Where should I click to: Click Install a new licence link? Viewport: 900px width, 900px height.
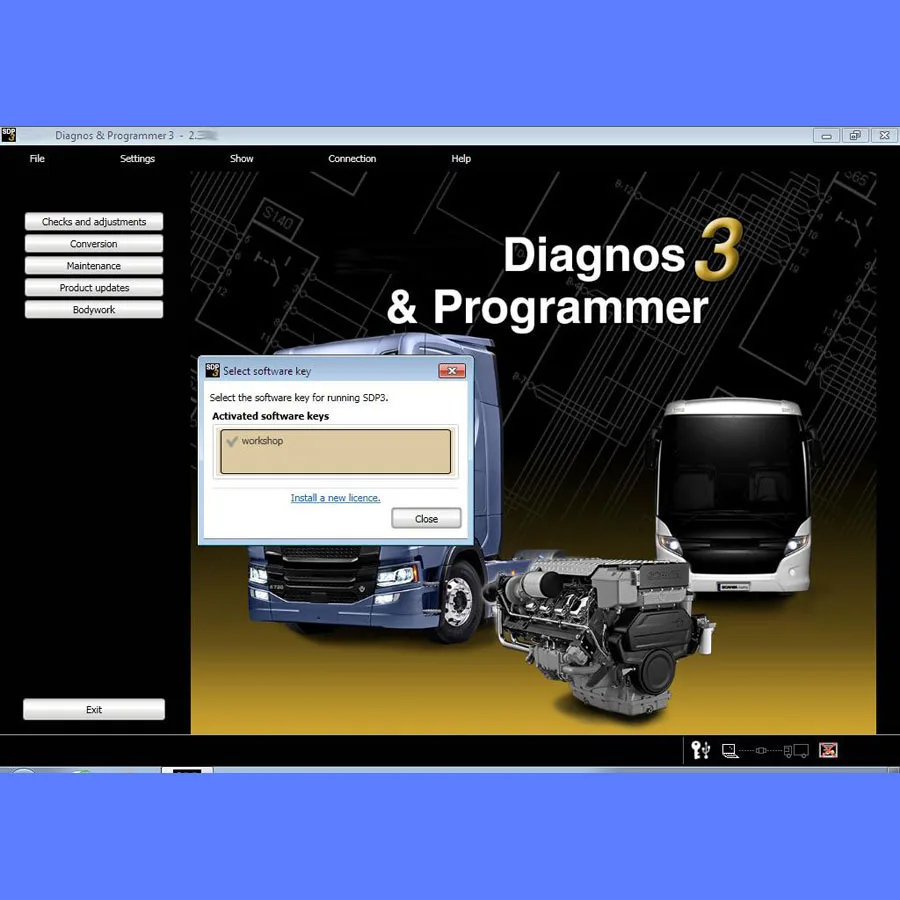(335, 498)
